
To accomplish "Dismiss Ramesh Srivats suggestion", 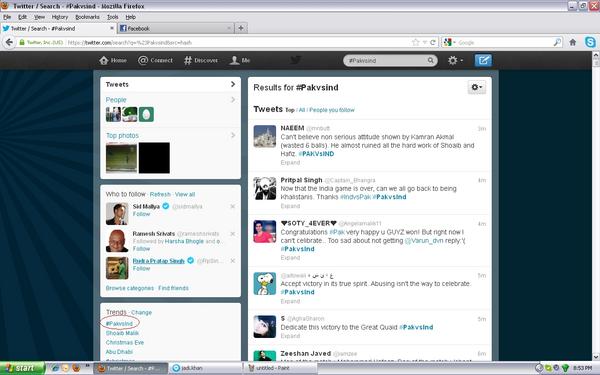I will [232, 234].
